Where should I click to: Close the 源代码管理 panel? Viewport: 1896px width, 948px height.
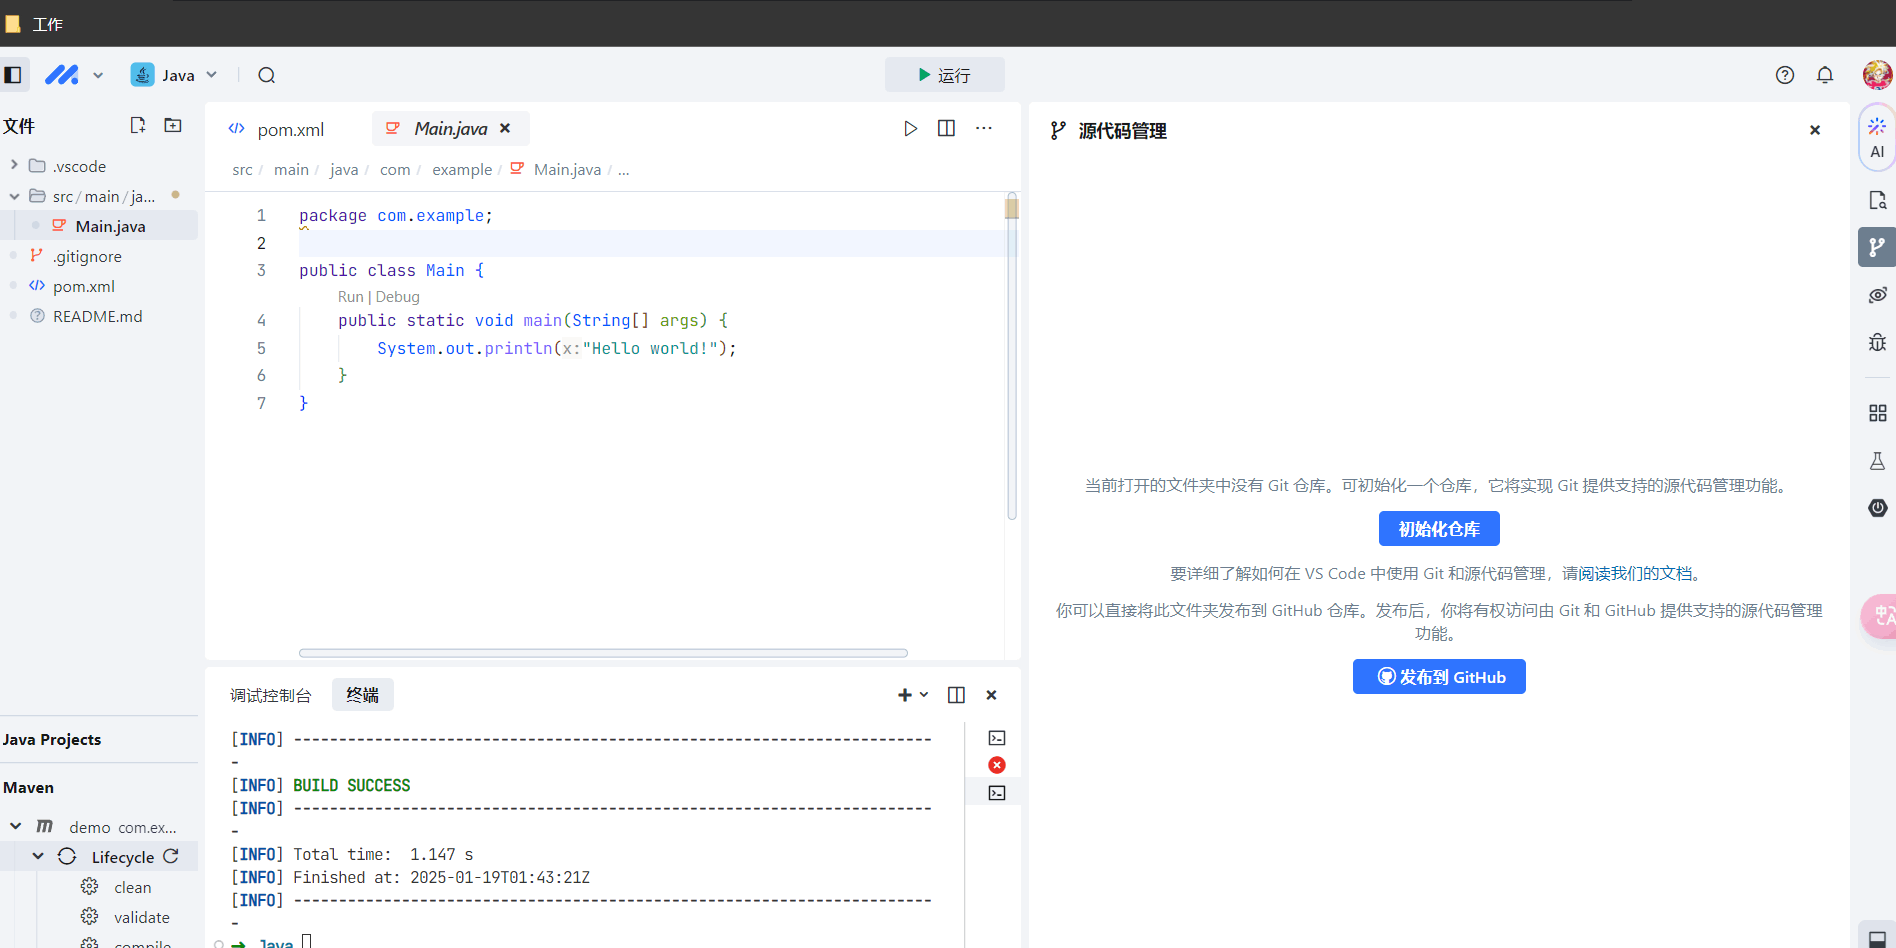pyautogui.click(x=1815, y=130)
